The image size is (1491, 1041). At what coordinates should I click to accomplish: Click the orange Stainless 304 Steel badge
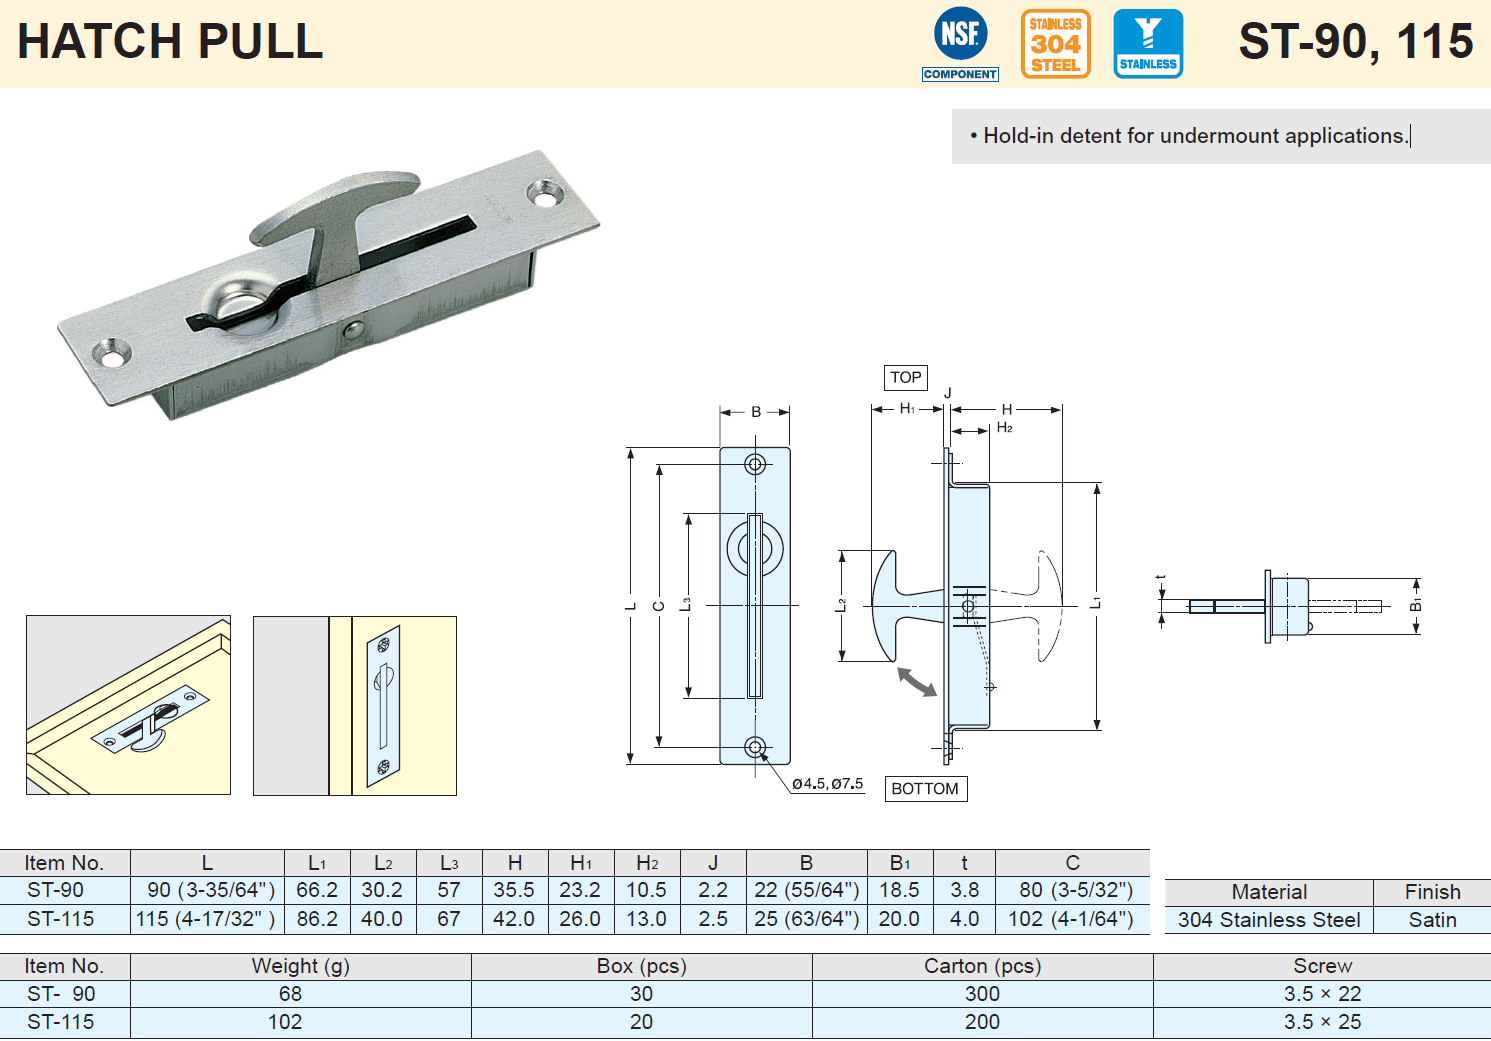pyautogui.click(x=1055, y=44)
